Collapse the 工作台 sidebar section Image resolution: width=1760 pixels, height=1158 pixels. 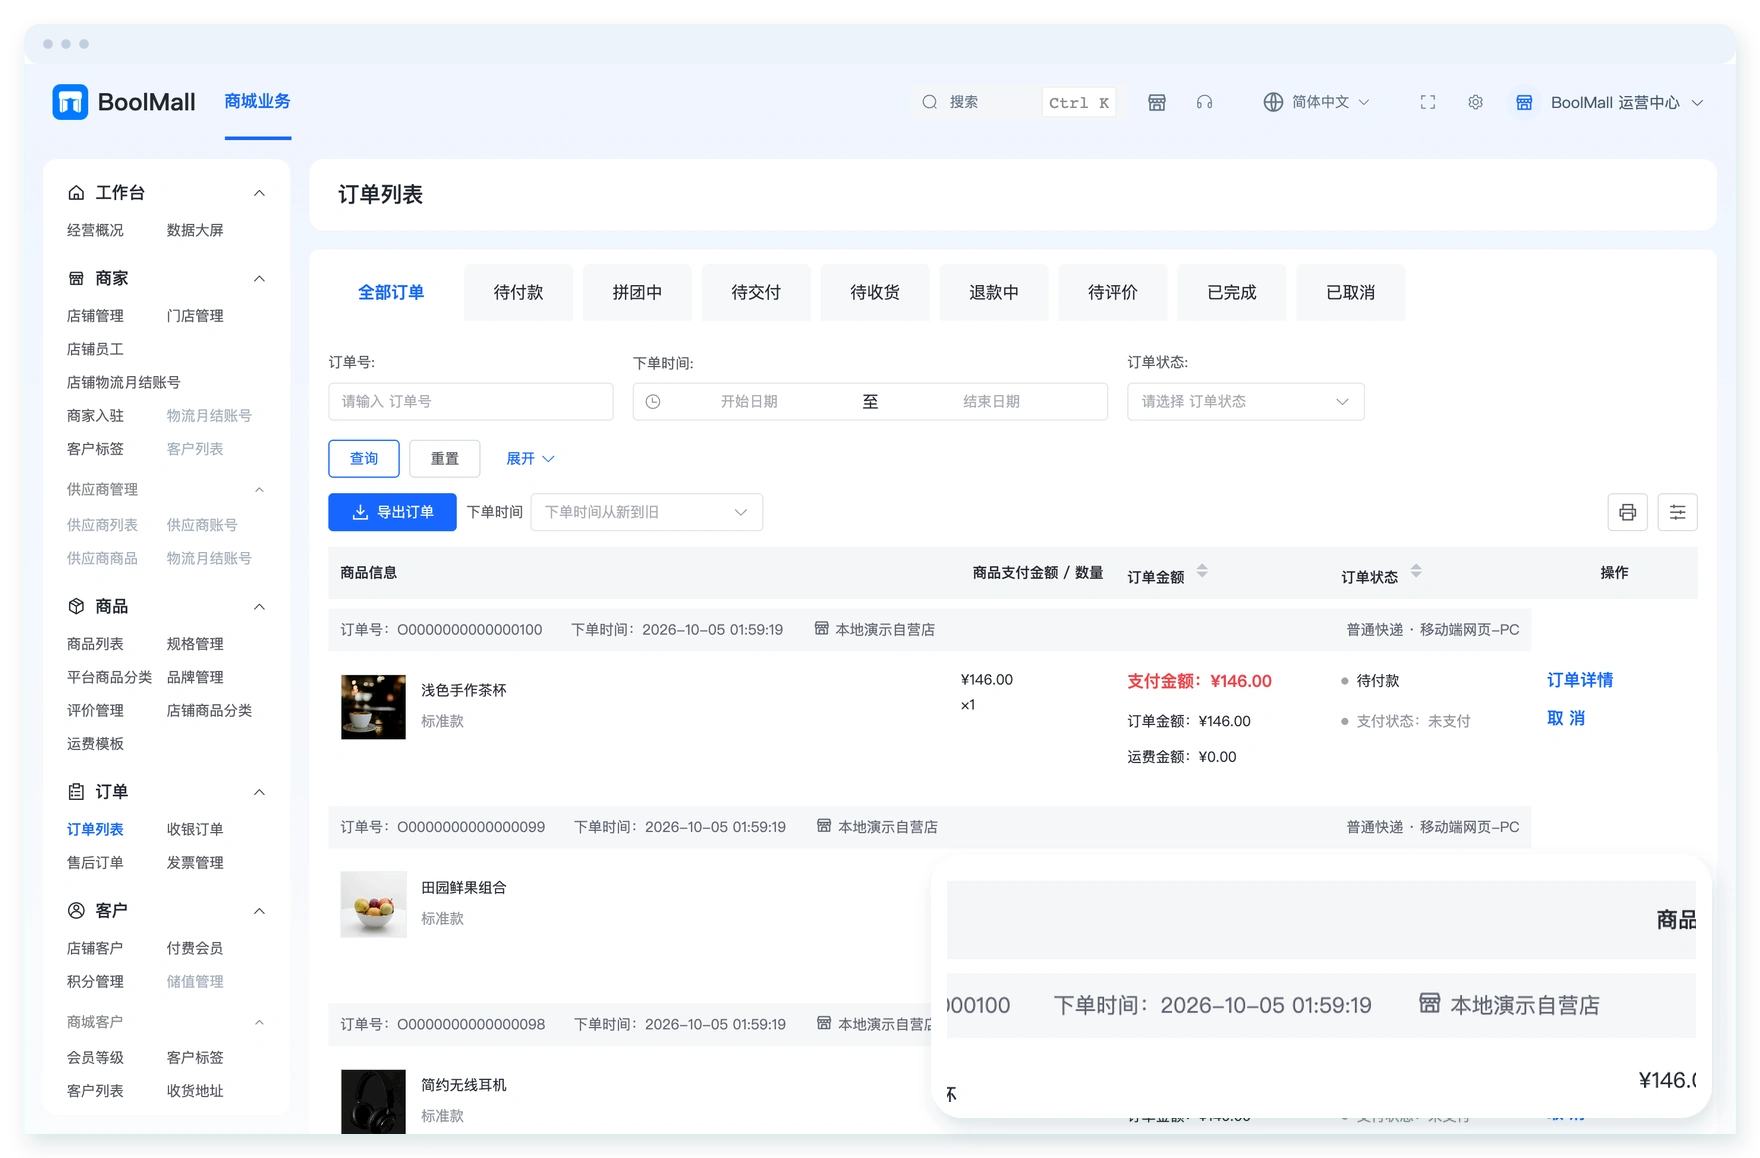tap(259, 192)
